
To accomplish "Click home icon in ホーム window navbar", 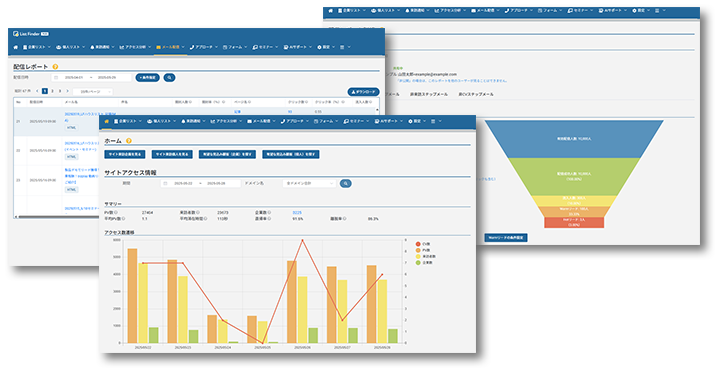I will pos(106,121).
